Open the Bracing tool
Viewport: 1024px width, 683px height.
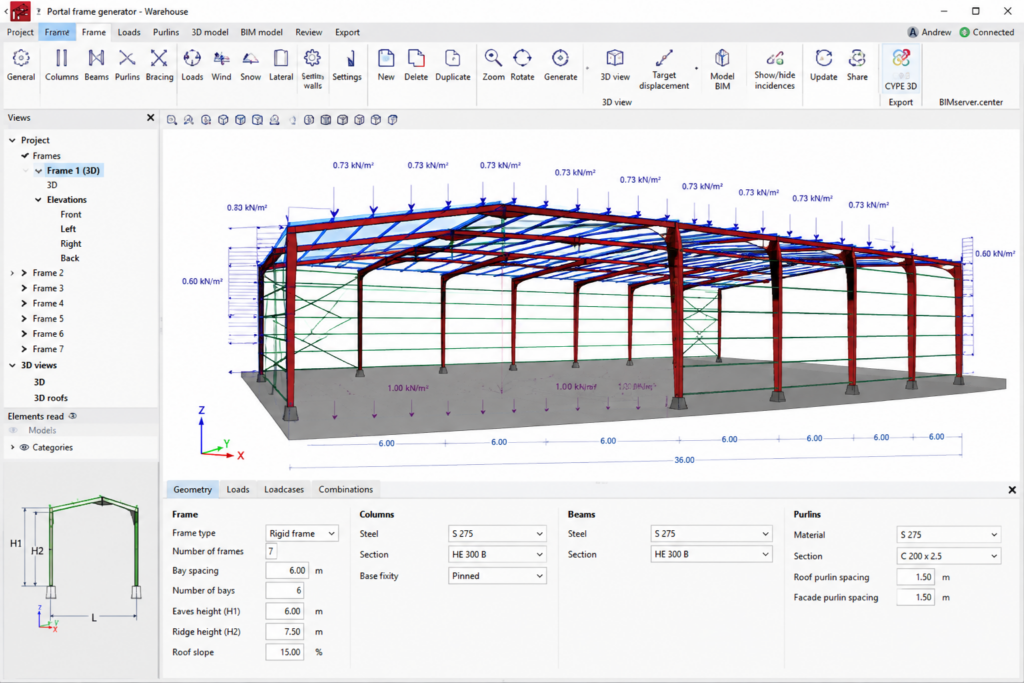[159, 65]
